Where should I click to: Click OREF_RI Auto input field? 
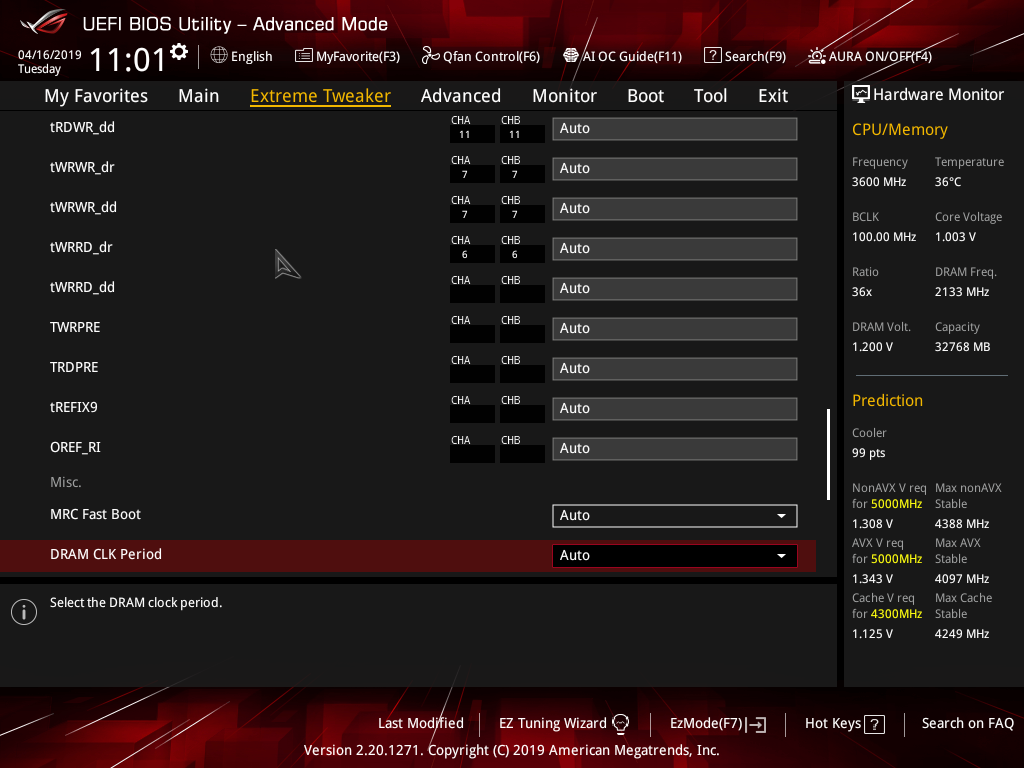pyautogui.click(x=675, y=449)
